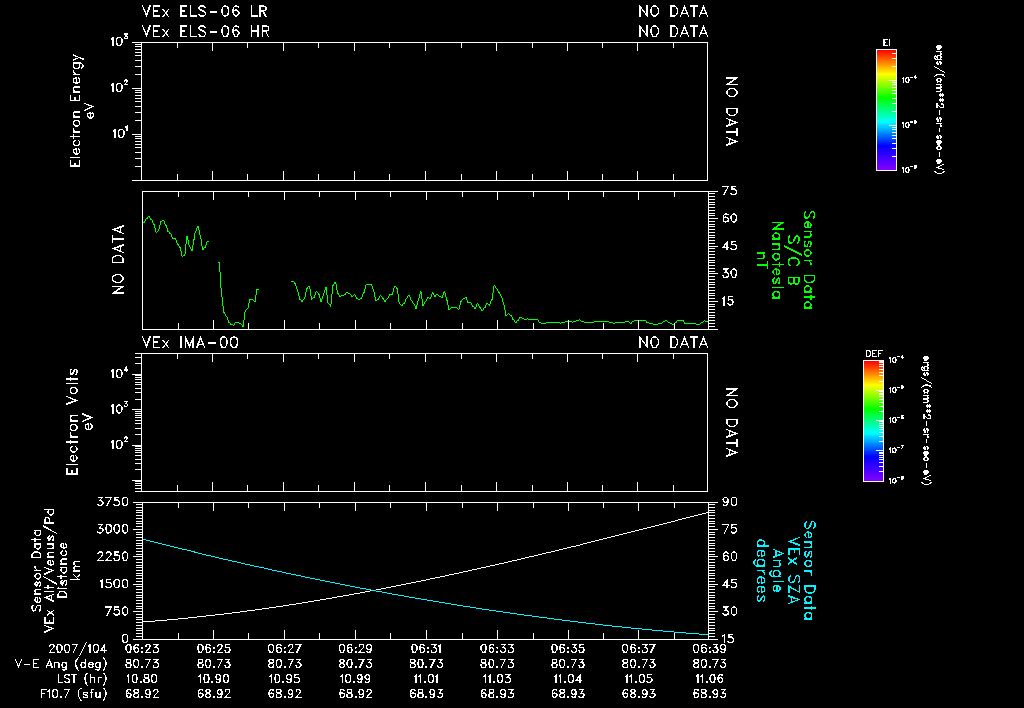Click the 06:35 time tick label
This screenshot has width=1024, height=708.
pos(568,649)
